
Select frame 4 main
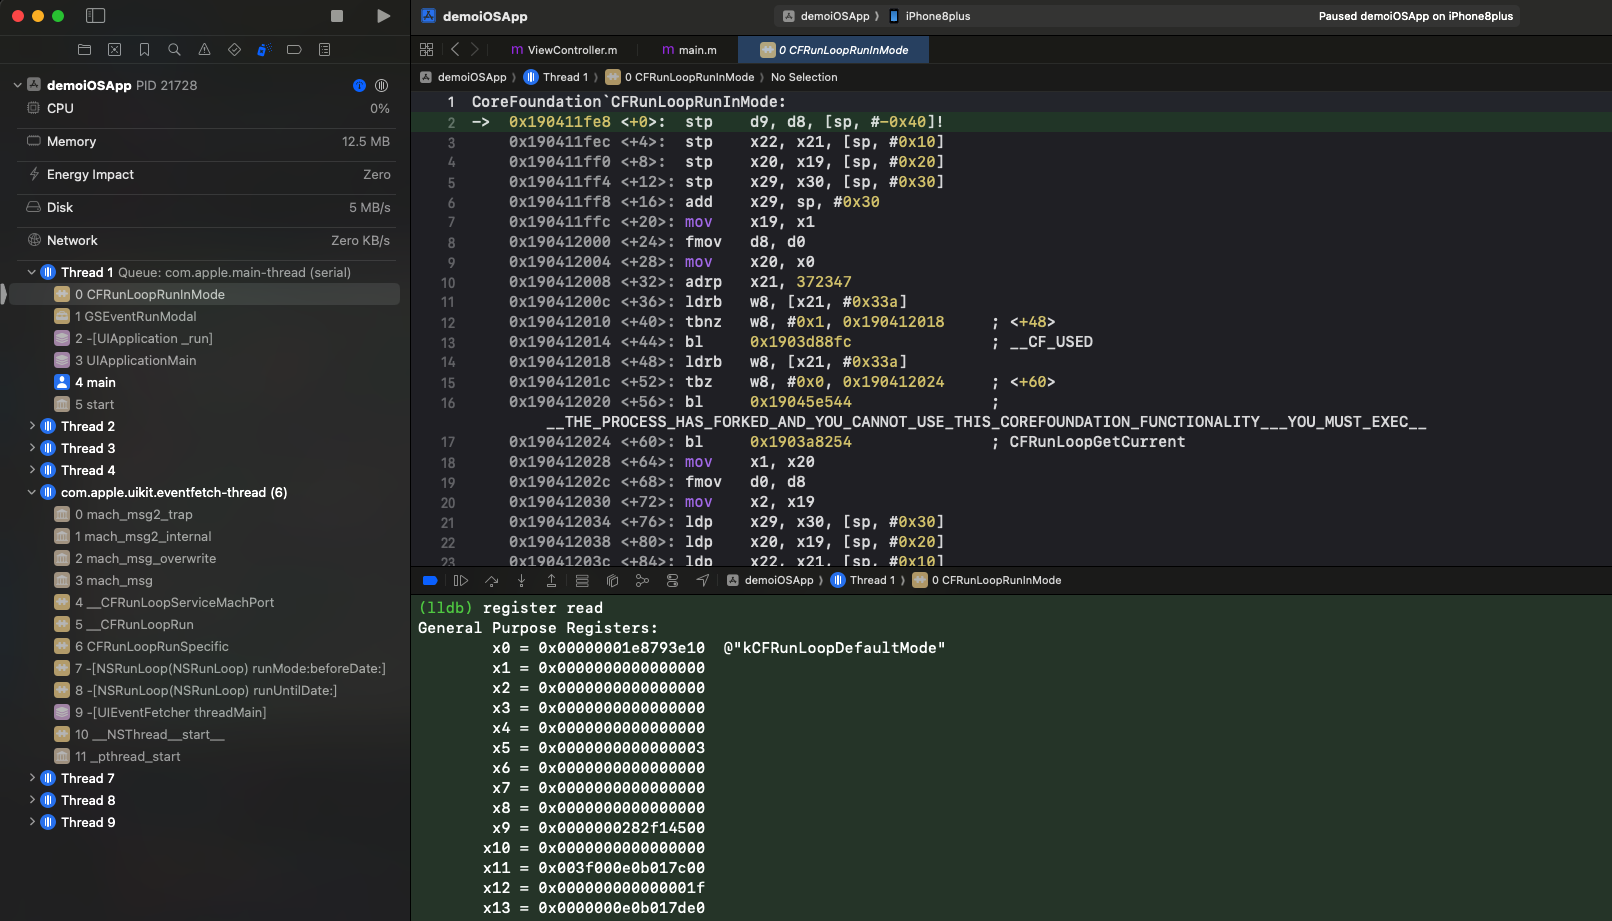204,382
